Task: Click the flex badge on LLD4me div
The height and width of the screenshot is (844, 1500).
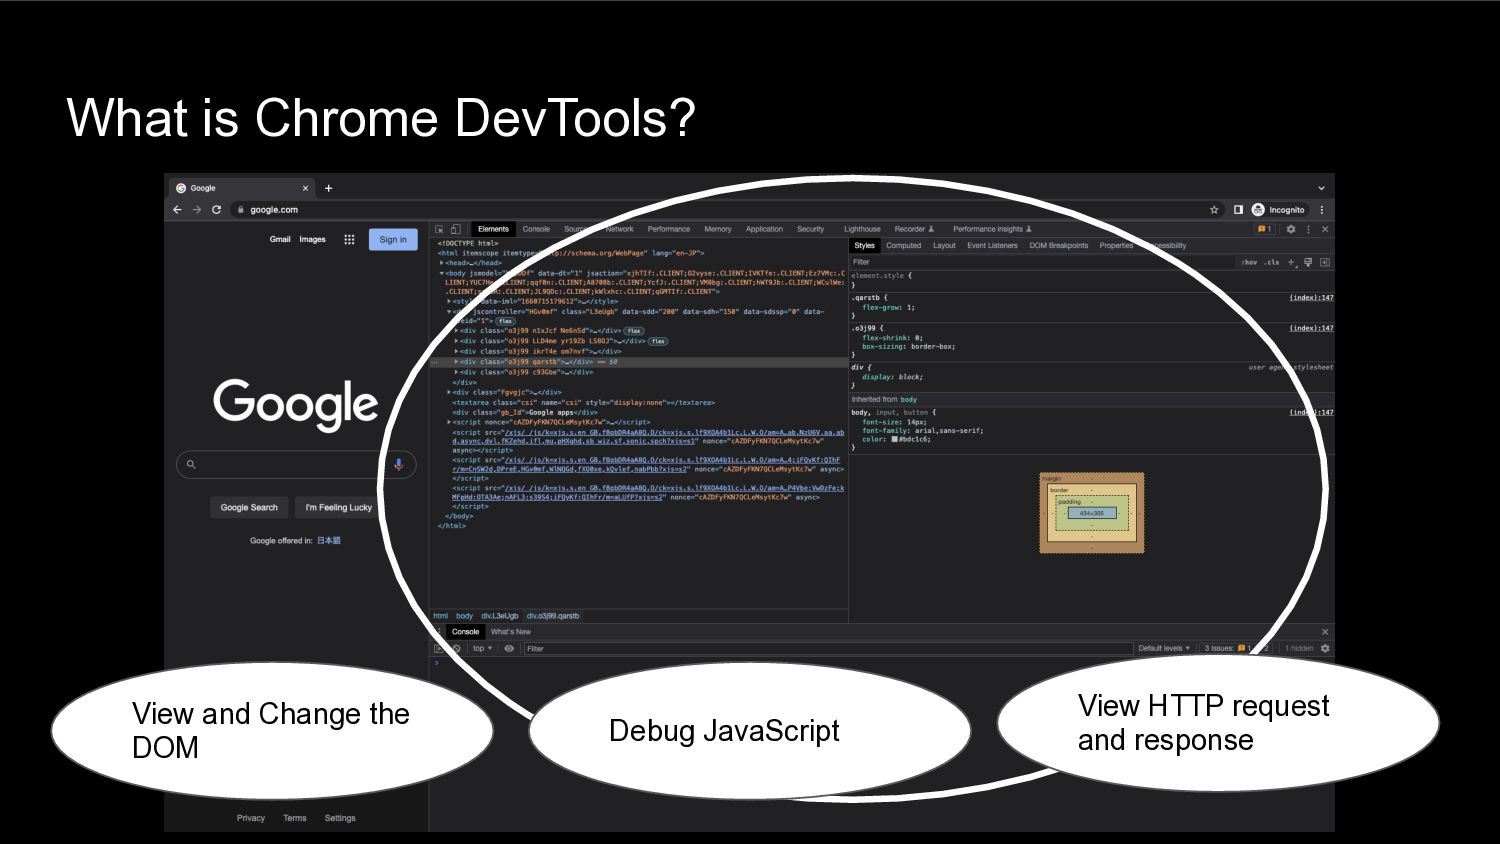Action: (658, 341)
